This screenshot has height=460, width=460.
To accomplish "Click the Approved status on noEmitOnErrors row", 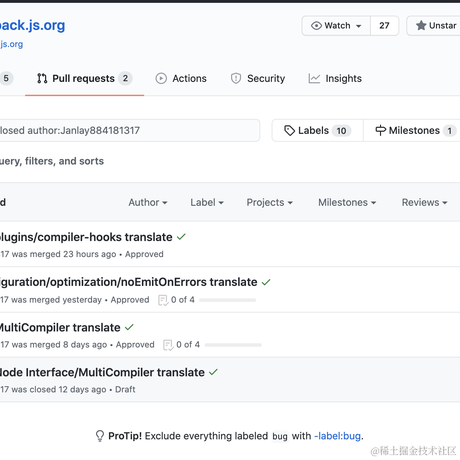I will [x=130, y=300].
